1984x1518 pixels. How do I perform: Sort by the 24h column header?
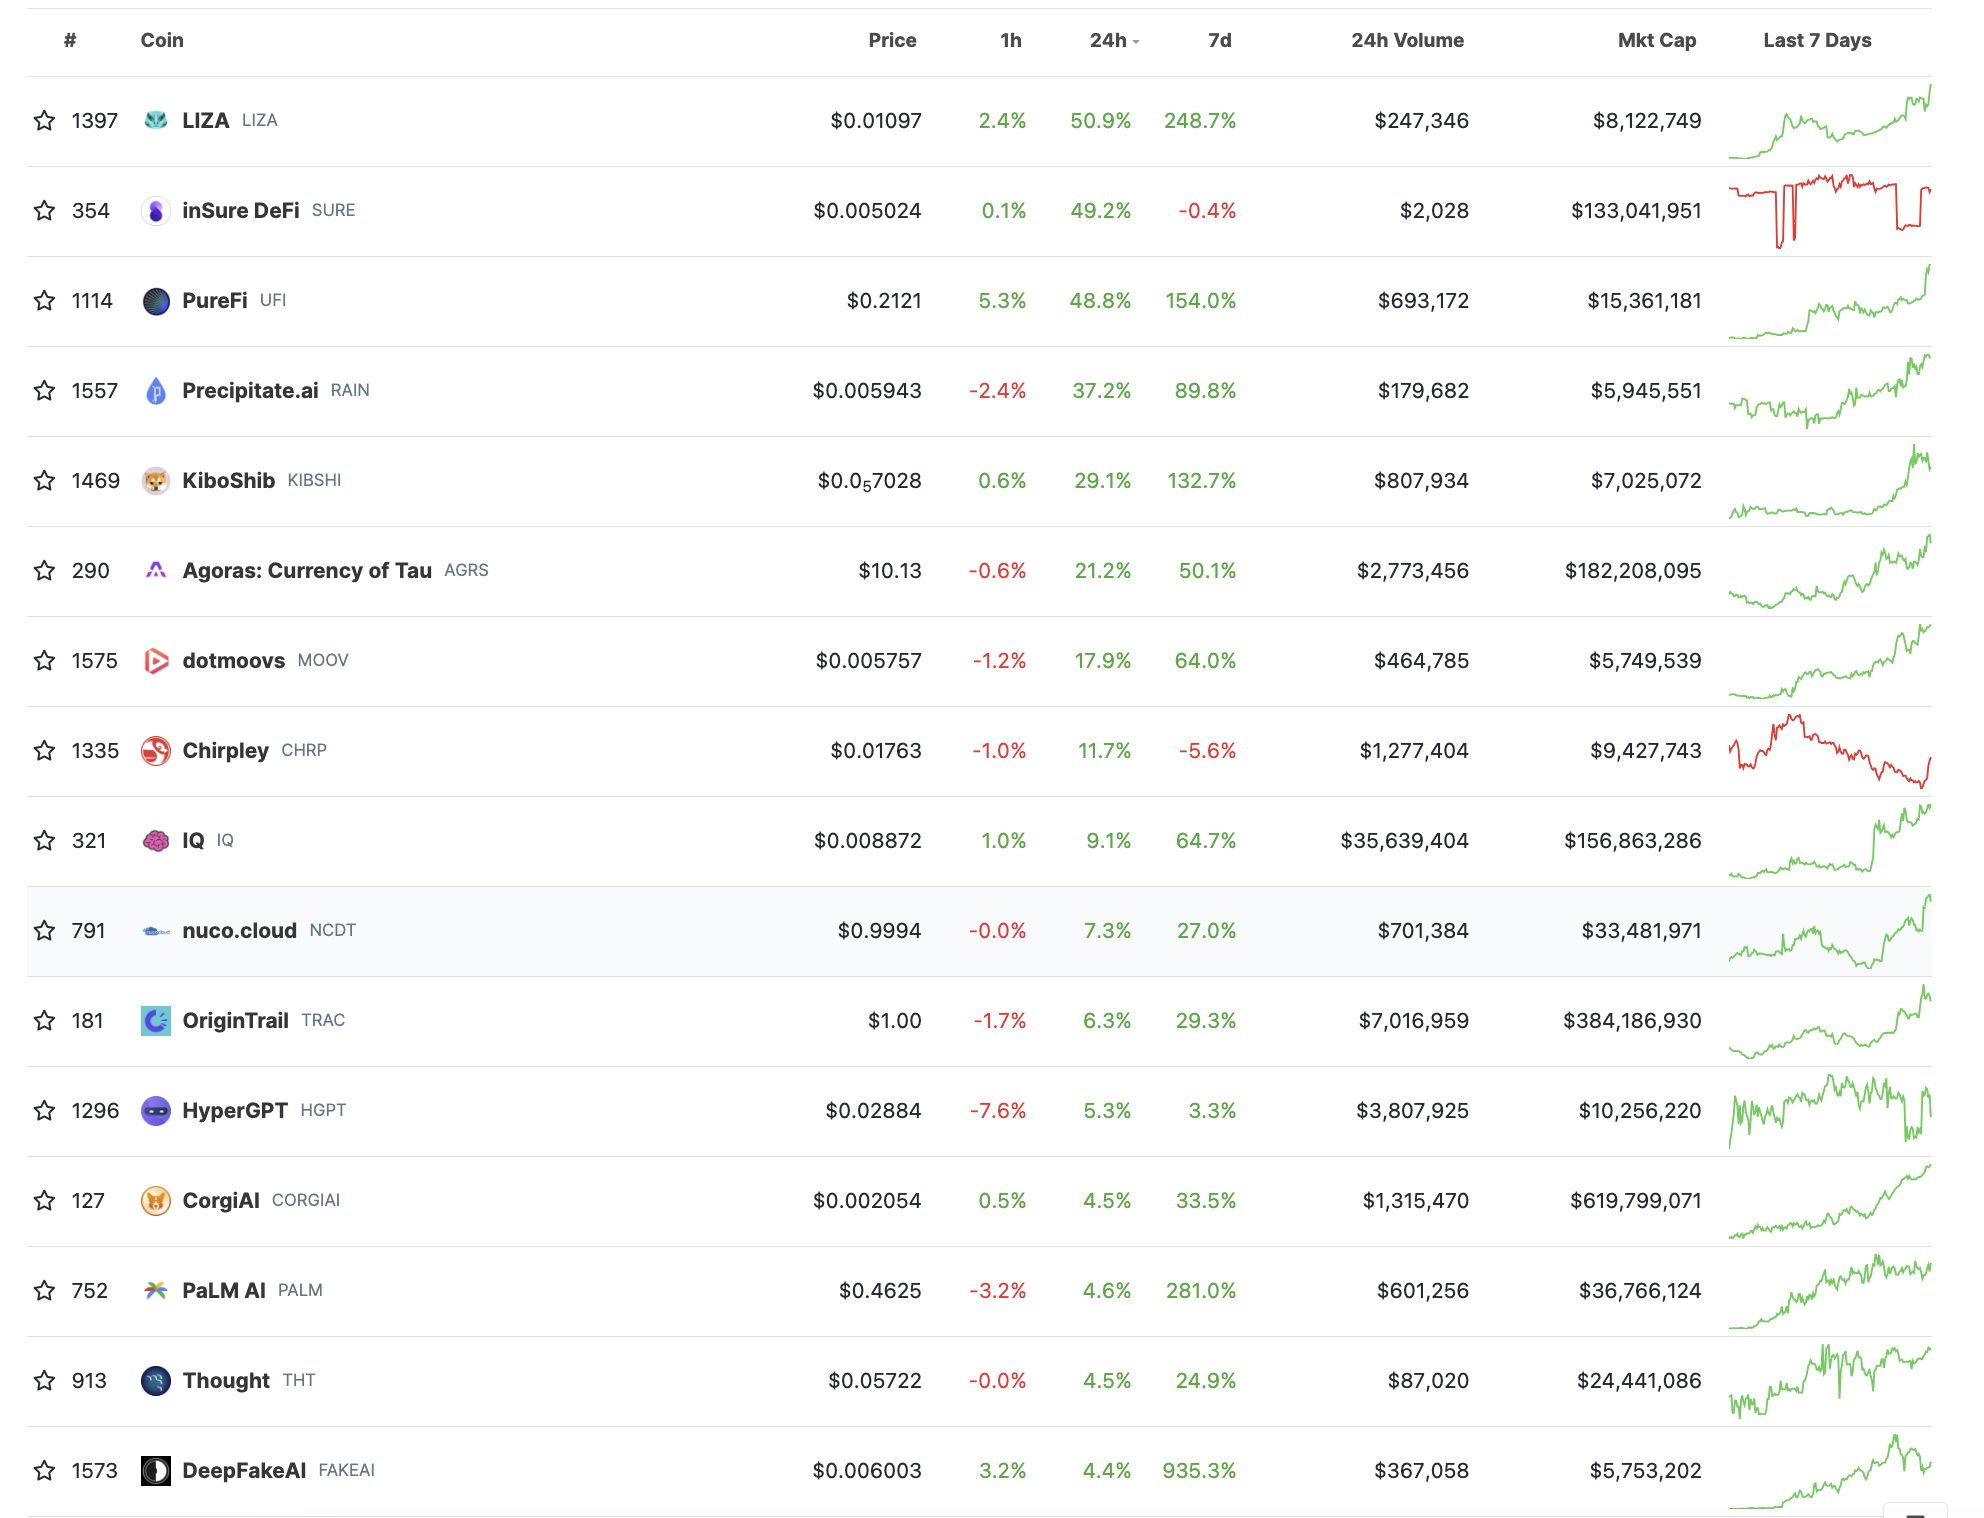tap(1114, 41)
